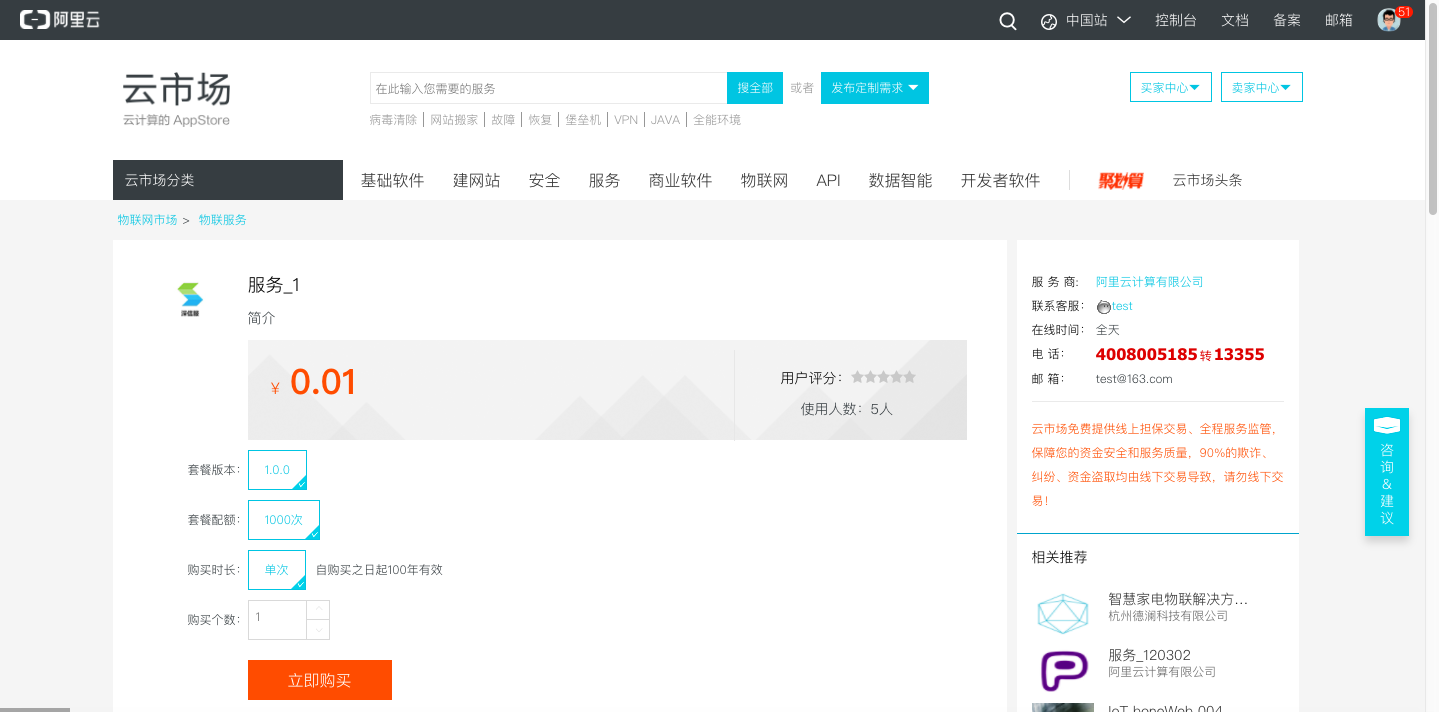Viewport: 1439px width, 712px height.
Task: Click the 全能环境 search suggestion
Action: [x=717, y=120]
